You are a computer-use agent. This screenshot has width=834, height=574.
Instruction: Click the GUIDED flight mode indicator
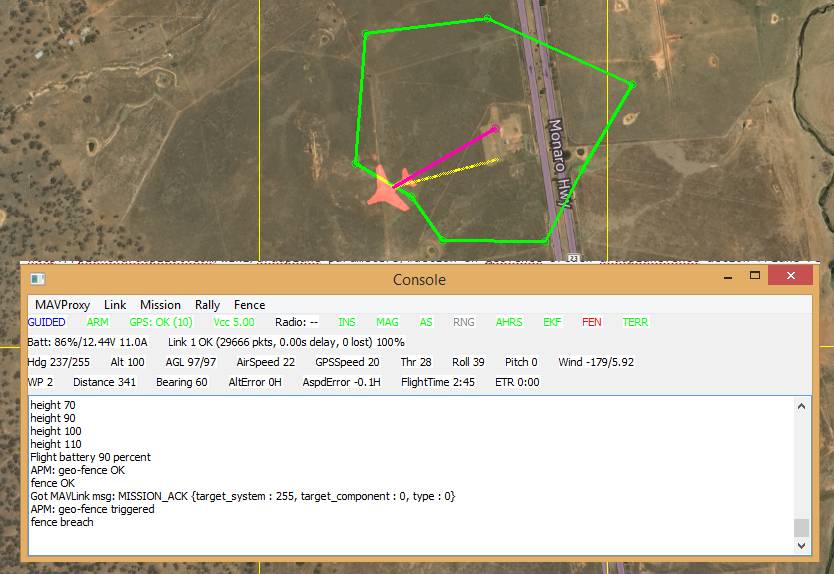(47, 322)
